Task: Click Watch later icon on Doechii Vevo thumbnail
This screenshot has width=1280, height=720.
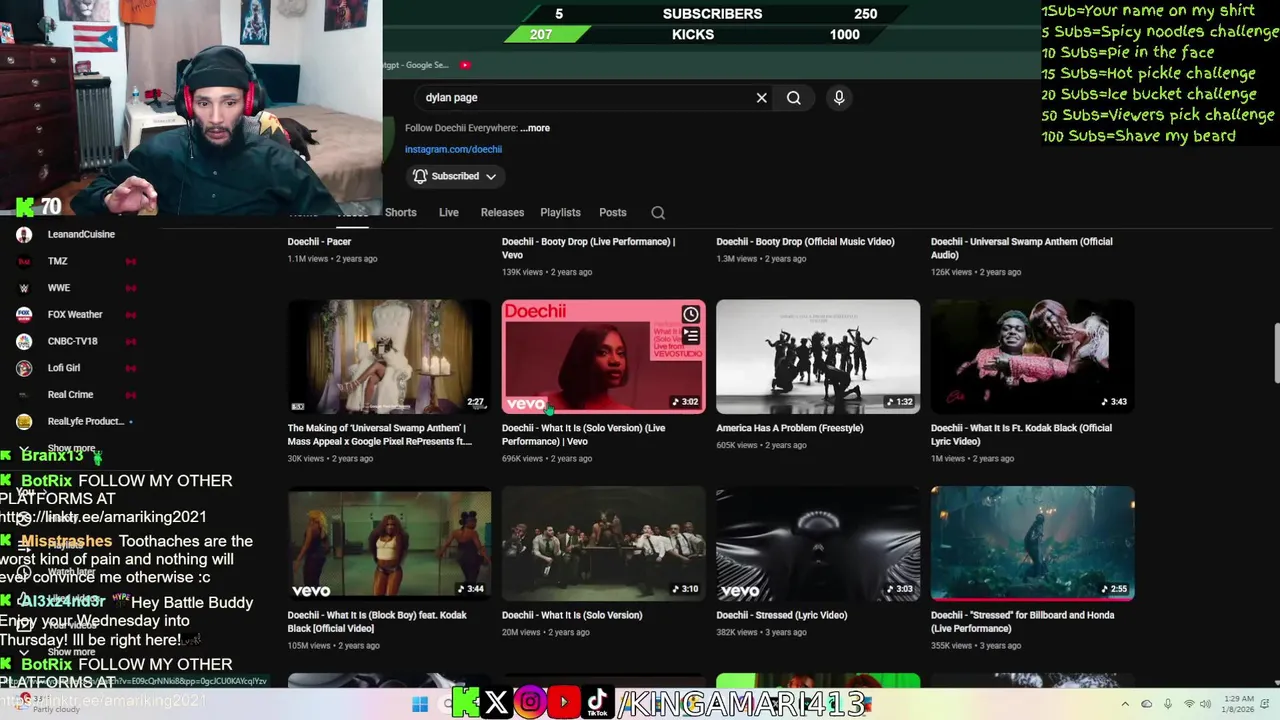Action: pyautogui.click(x=690, y=314)
